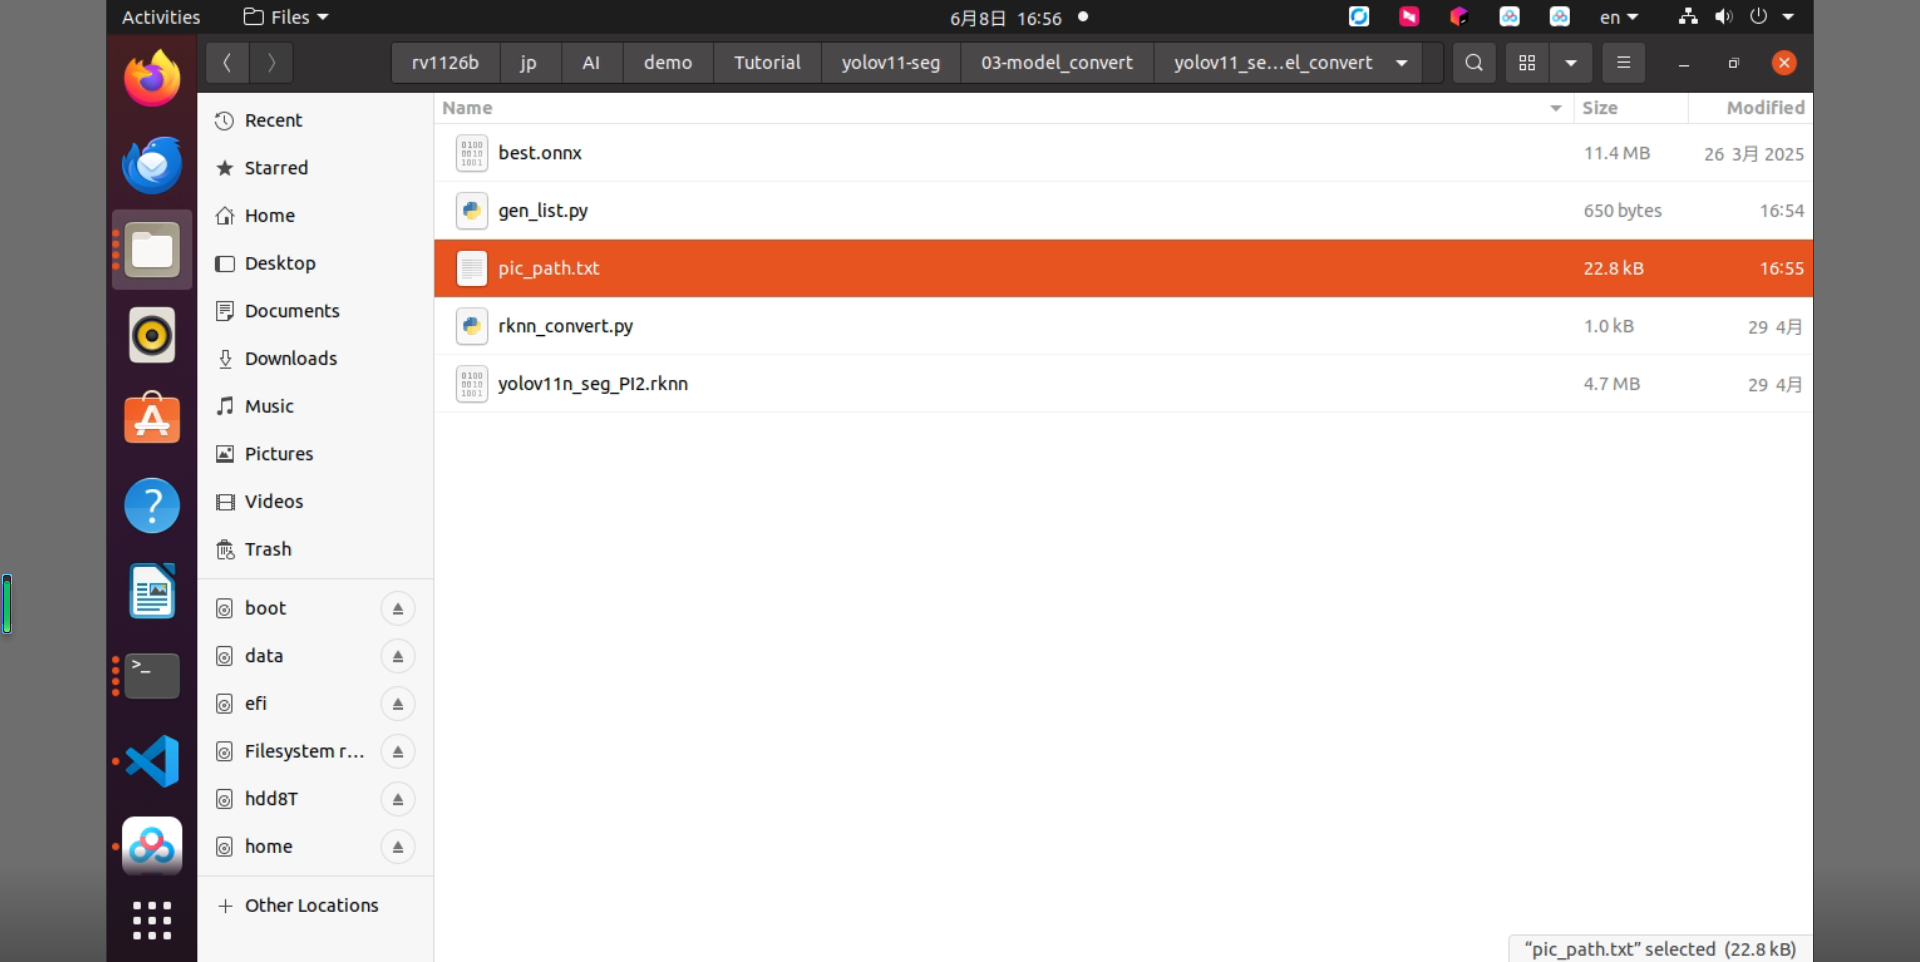Viewport: 1920px width, 962px height.
Task: Toggle grid view icon
Action: pyautogui.click(x=1527, y=63)
